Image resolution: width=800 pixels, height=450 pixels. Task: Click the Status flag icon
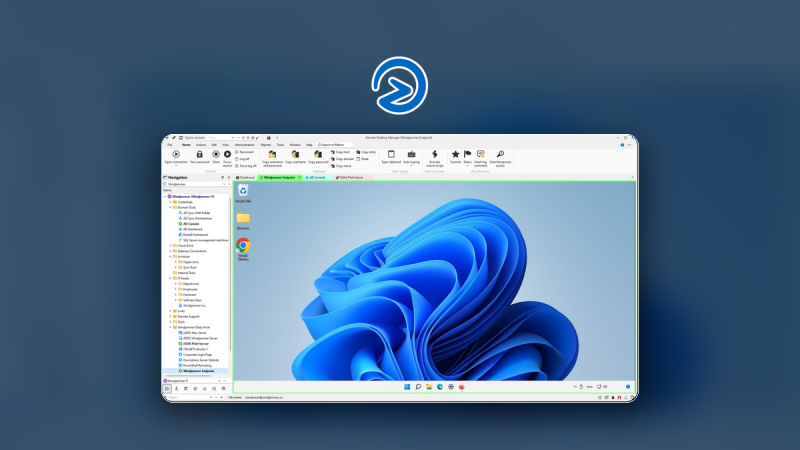click(x=467, y=154)
